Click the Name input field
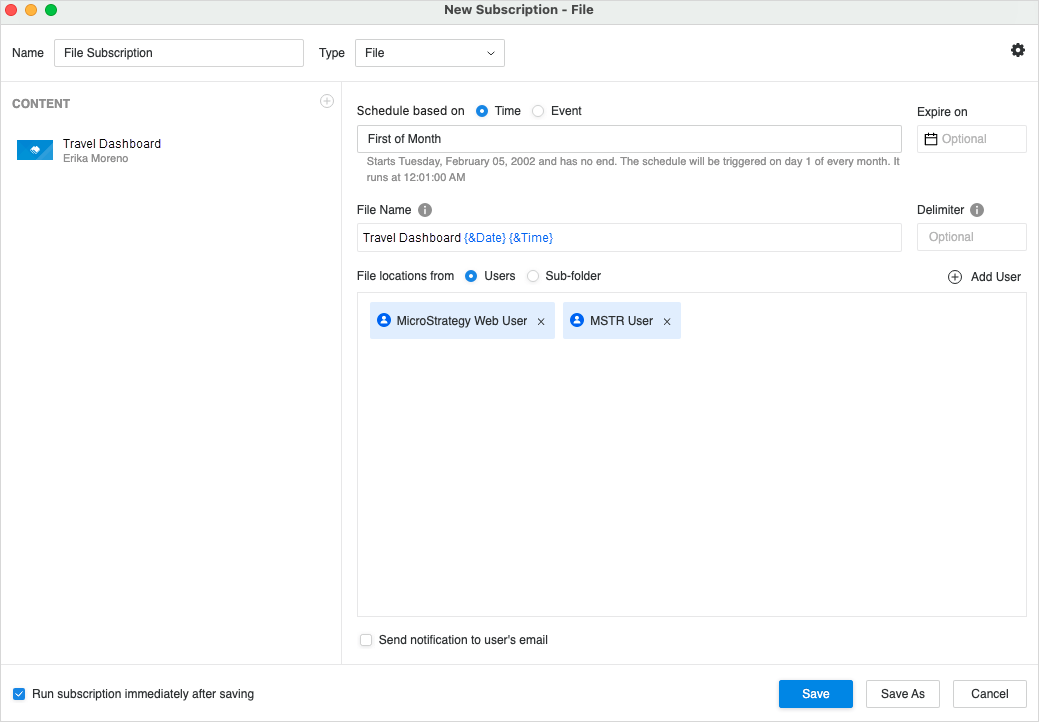Screen dimensions: 1039x722 (178, 53)
